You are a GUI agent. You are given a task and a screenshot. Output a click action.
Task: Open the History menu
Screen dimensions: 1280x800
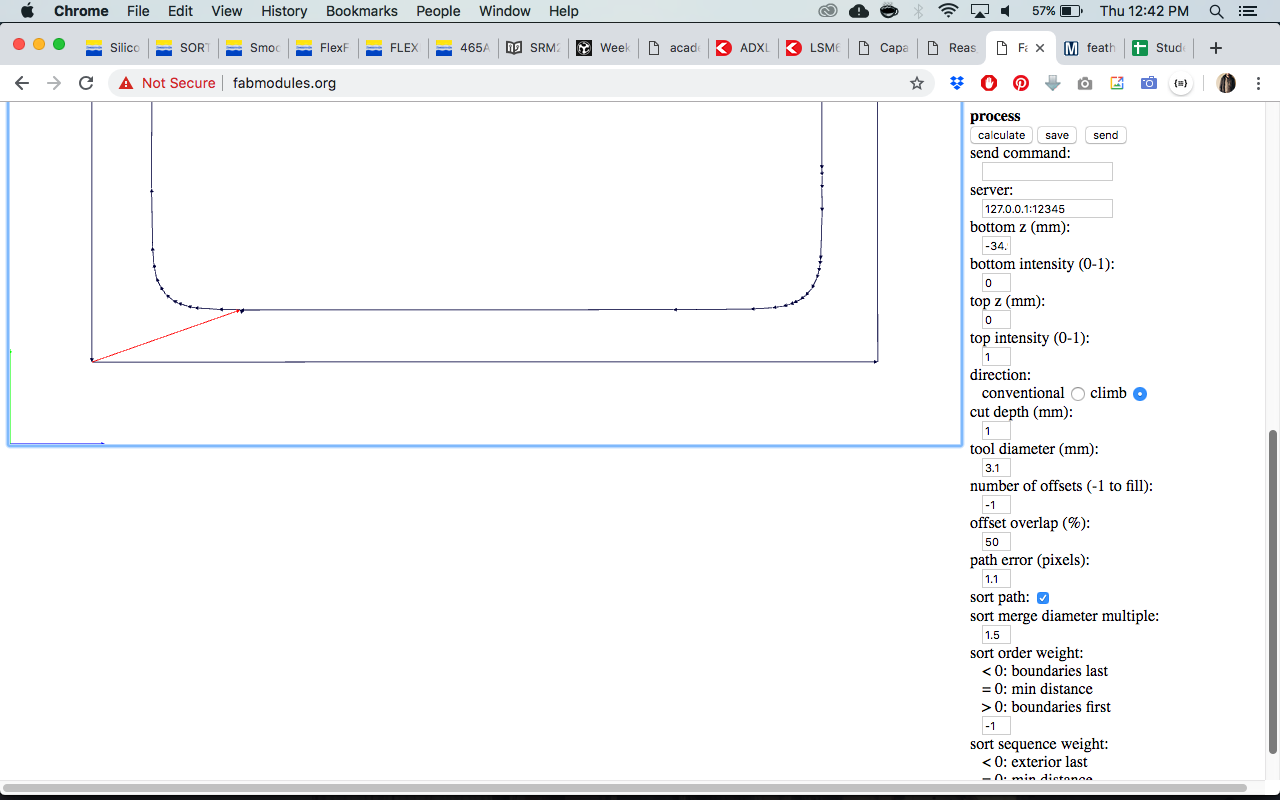284,11
